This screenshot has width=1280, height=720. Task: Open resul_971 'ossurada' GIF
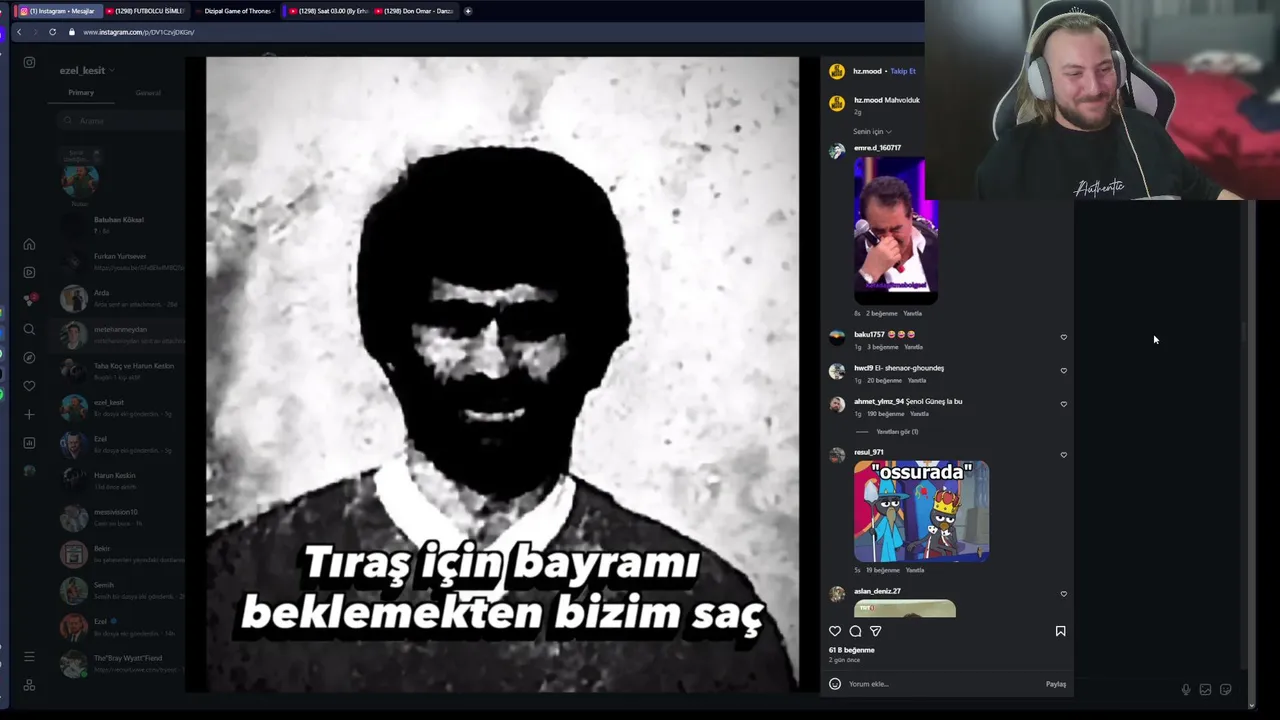921,511
